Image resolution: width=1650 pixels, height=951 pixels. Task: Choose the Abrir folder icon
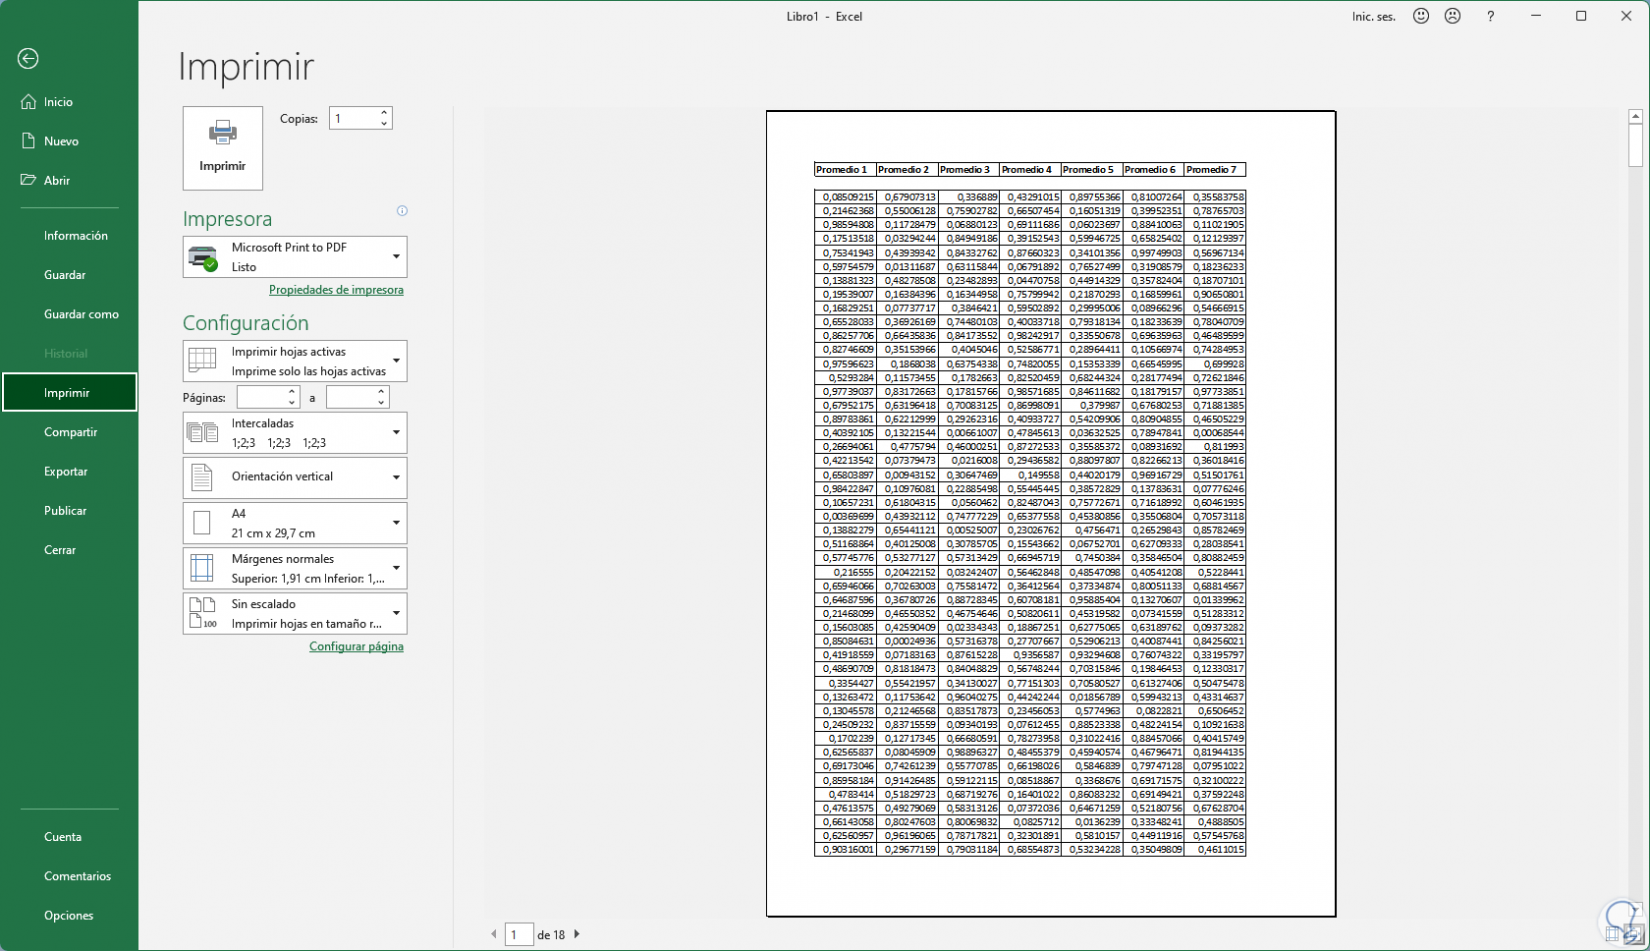click(x=28, y=180)
